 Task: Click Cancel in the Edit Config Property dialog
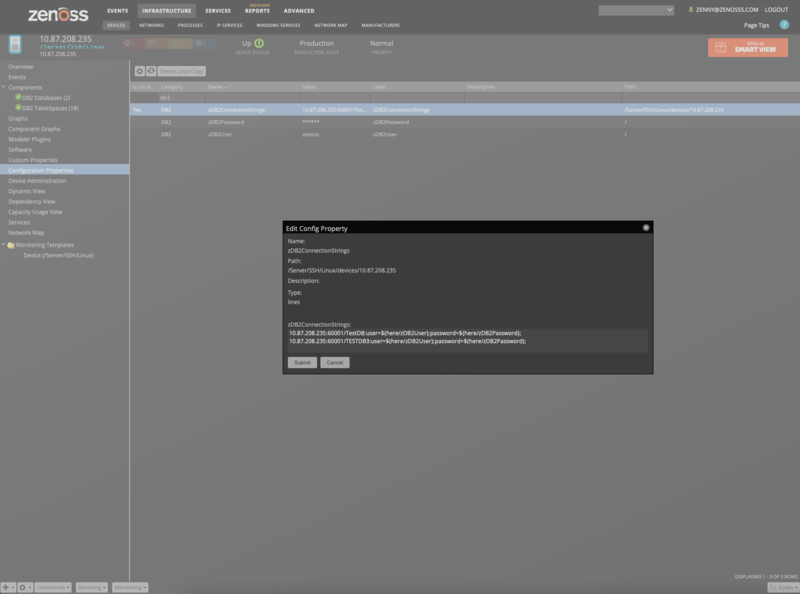(x=335, y=362)
